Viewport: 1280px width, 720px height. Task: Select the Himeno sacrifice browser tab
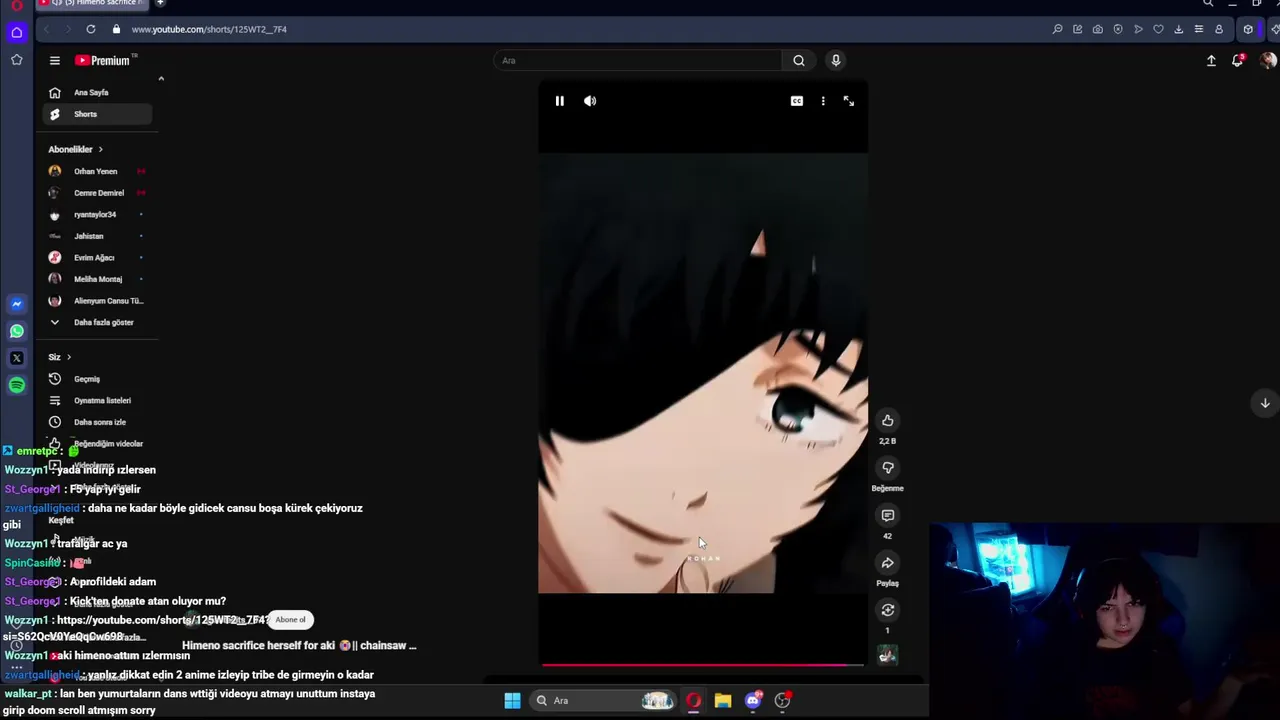(93, 3)
